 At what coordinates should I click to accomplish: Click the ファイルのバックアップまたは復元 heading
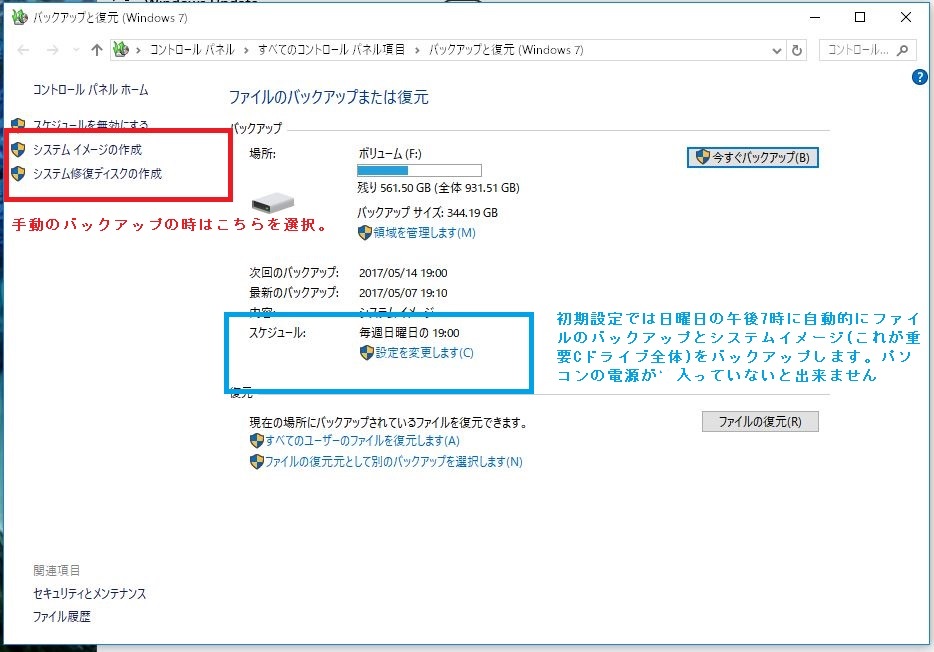[x=329, y=97]
